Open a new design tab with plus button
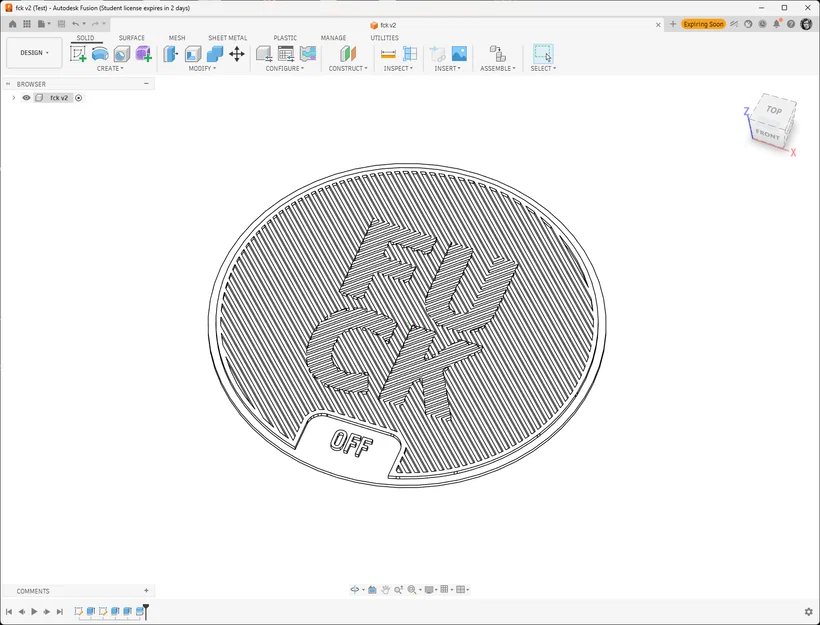 point(673,24)
